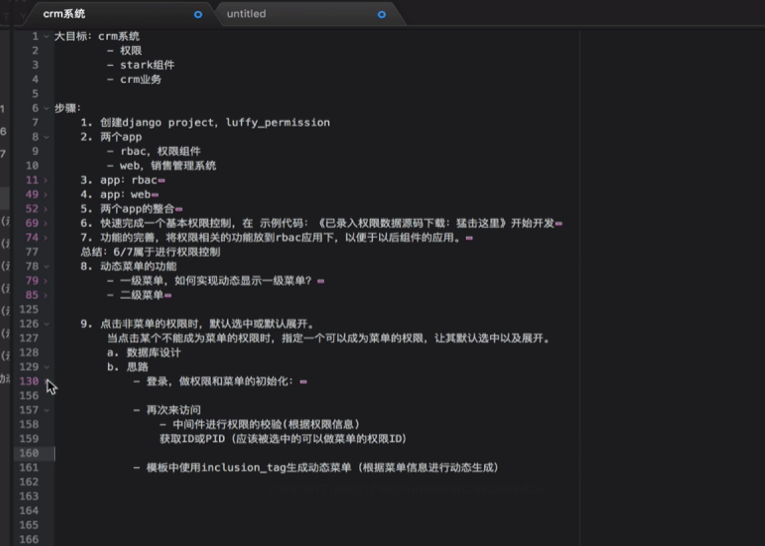Click the '- crm业务' line
Viewport: 765px width, 546px height.
[x=134, y=80]
